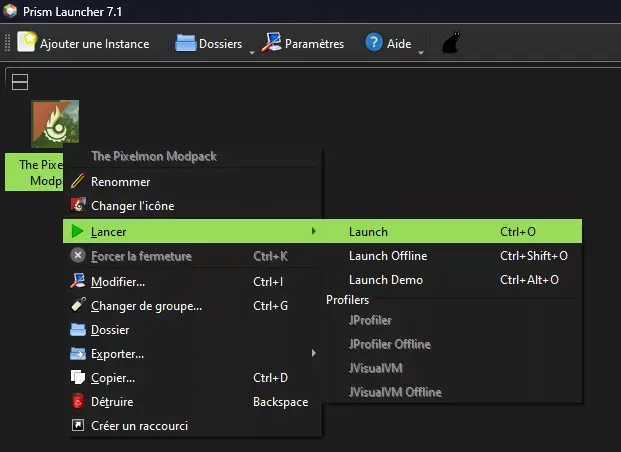
Task: Select Copier... in the context menu
Action: tap(192, 378)
